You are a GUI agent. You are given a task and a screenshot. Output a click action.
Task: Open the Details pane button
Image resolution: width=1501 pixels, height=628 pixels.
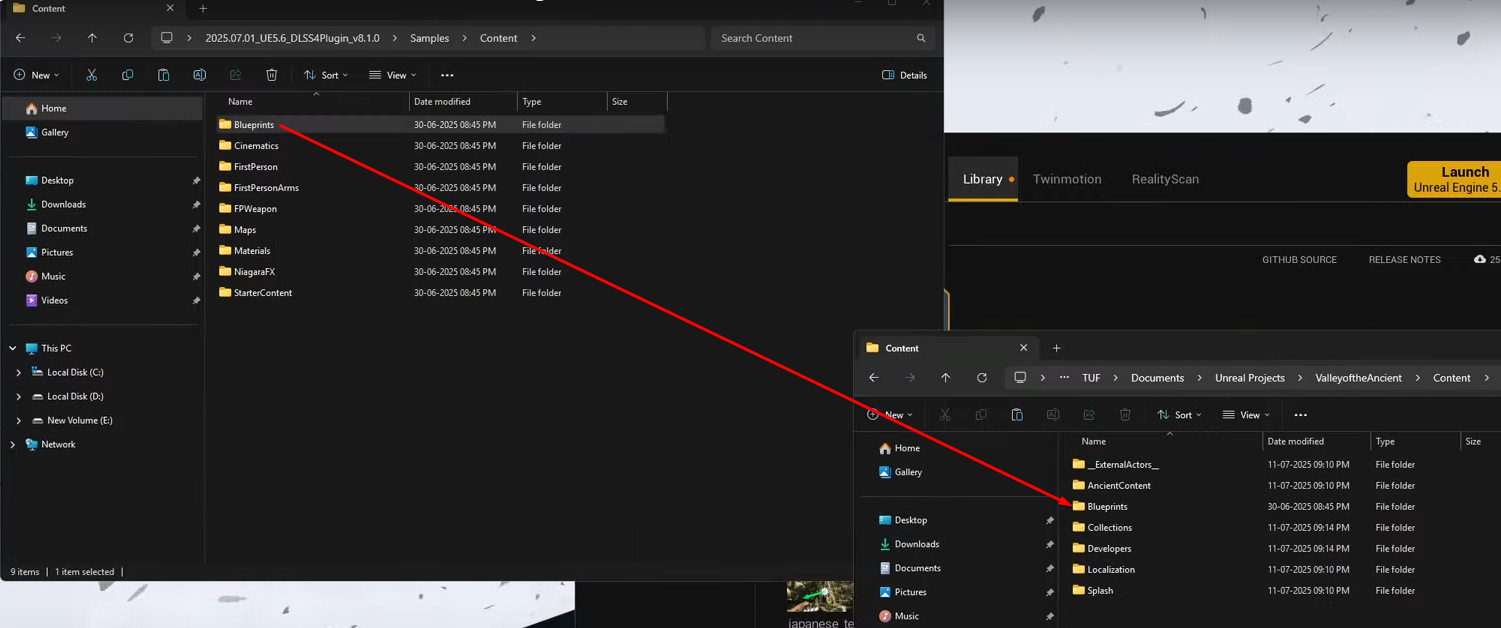(904, 75)
